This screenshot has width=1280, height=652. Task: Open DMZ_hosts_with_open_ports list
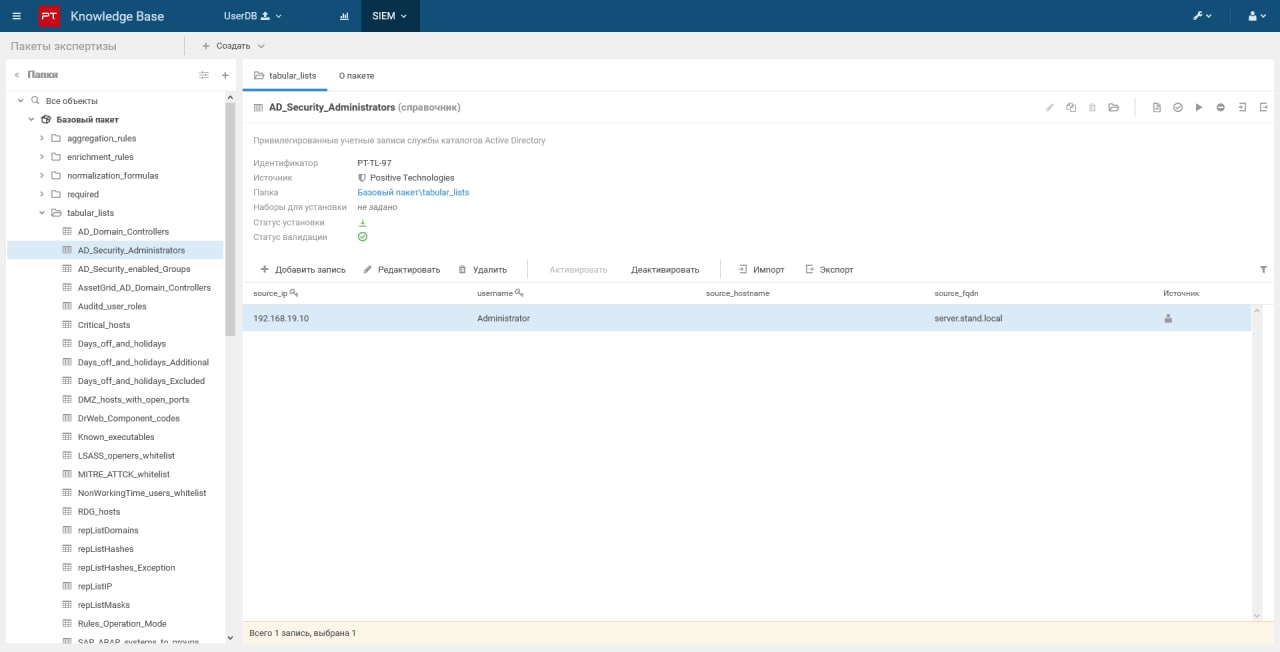(x=133, y=400)
